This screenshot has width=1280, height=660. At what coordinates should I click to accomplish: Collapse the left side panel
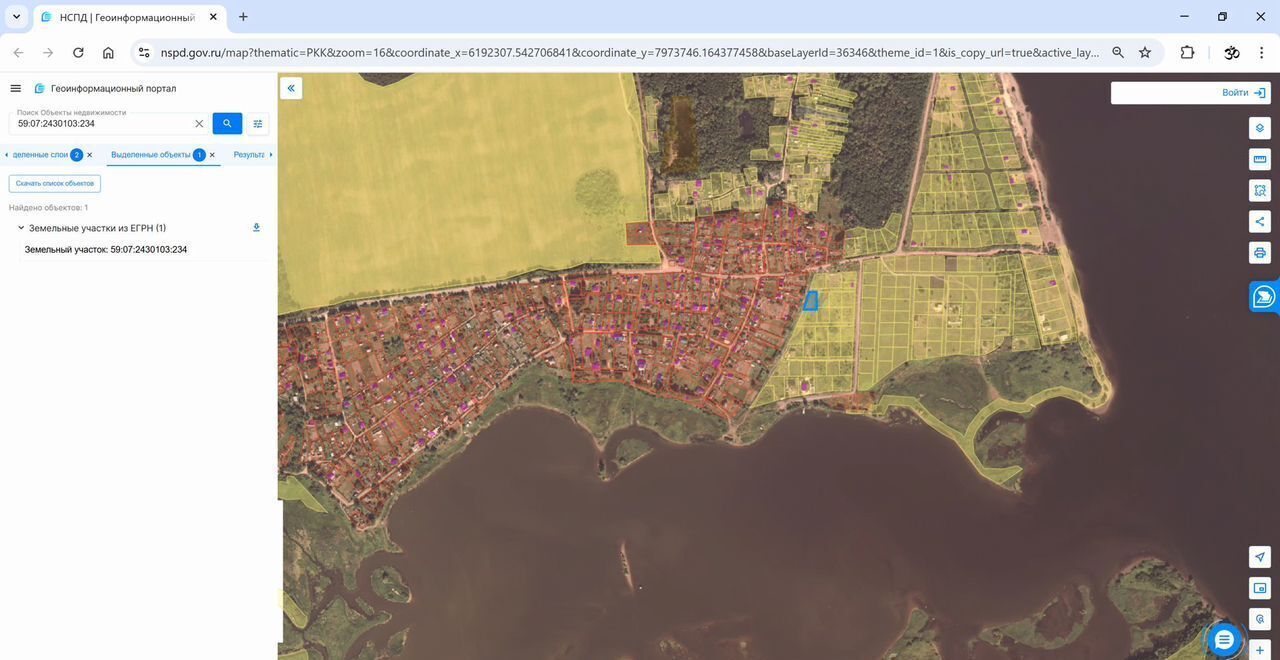[x=291, y=88]
